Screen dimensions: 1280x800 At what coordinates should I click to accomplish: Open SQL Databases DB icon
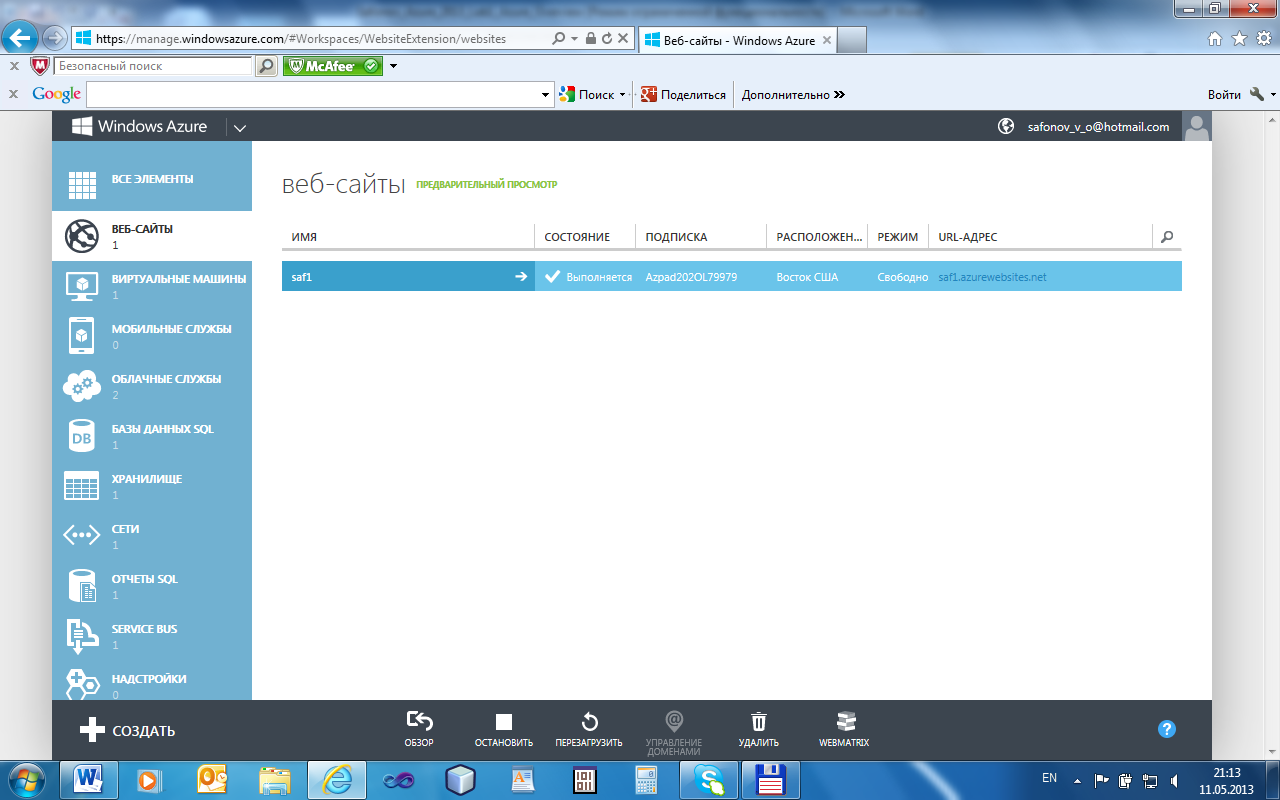coord(82,436)
